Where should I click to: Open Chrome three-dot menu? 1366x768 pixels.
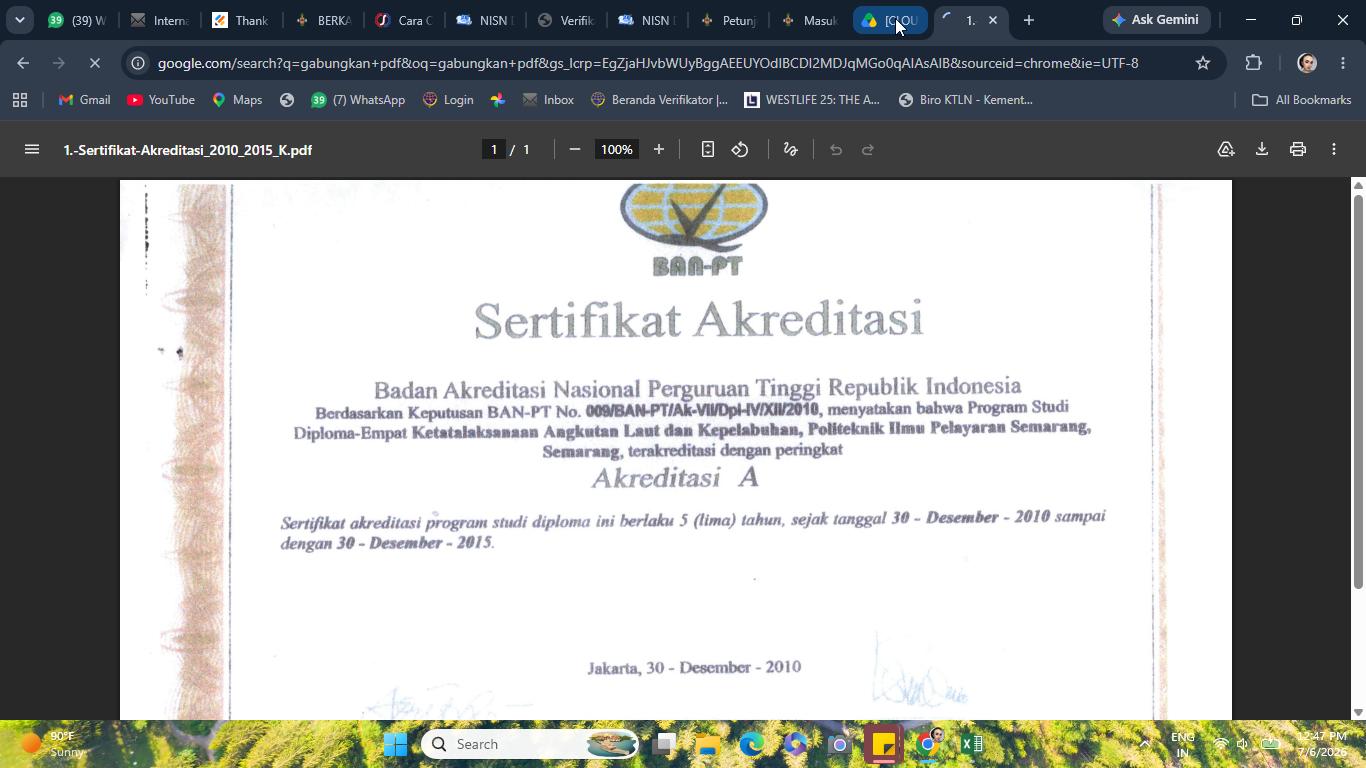(x=1343, y=63)
